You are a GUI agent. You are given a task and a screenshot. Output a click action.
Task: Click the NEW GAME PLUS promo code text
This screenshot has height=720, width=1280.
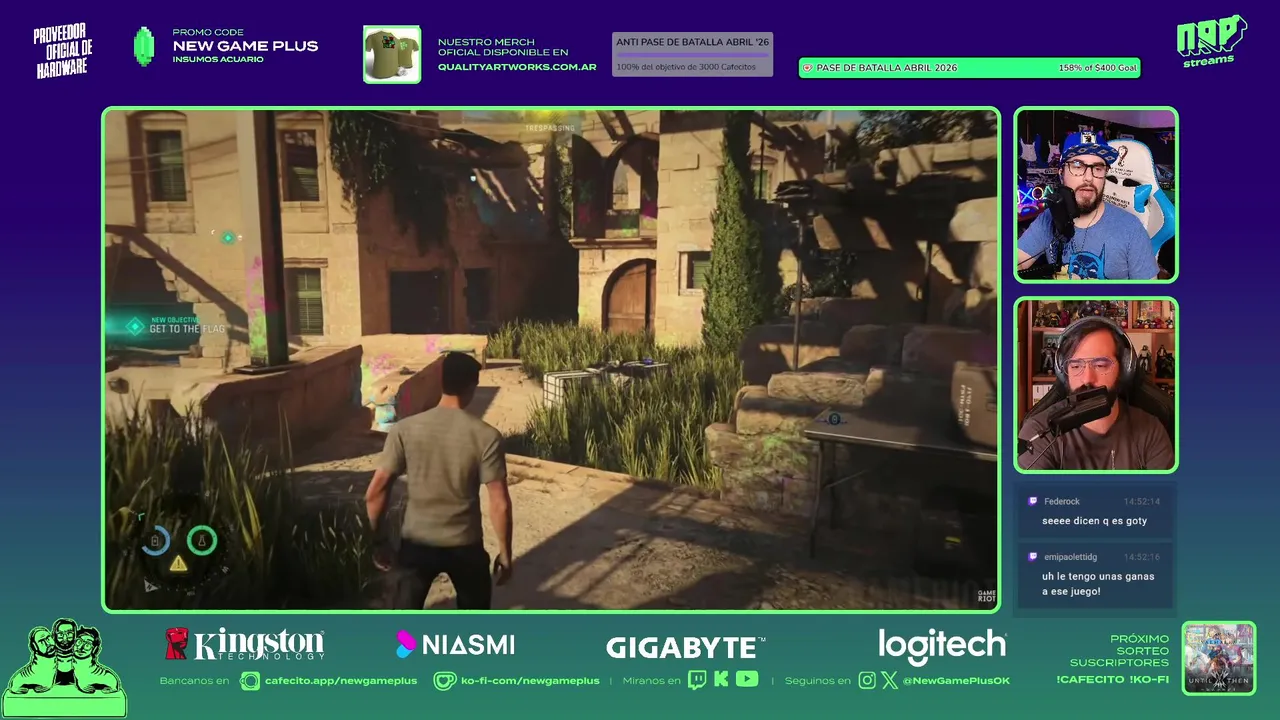click(x=245, y=46)
